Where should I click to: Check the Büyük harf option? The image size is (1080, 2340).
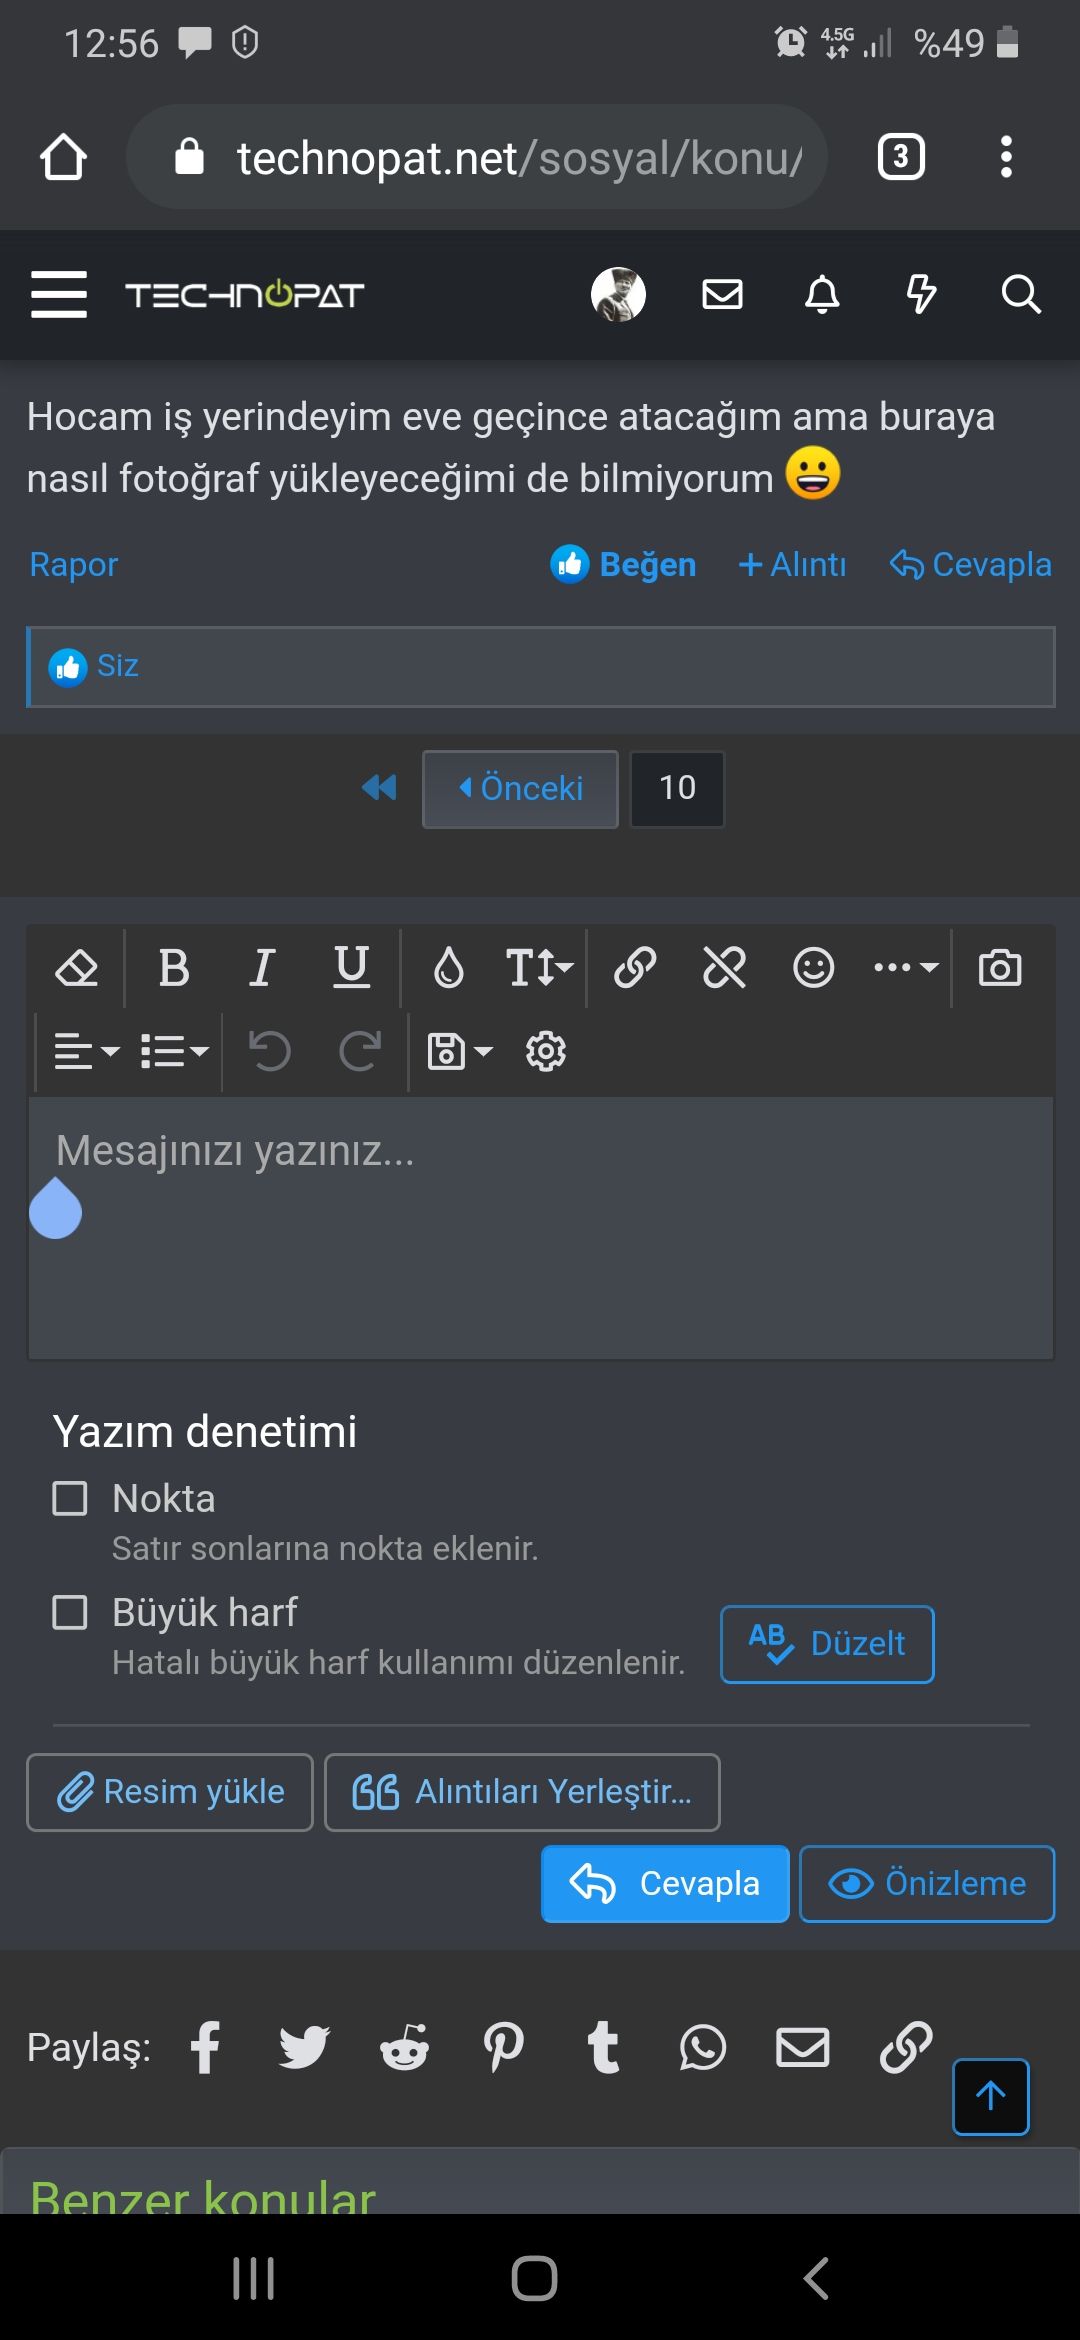70,1612
